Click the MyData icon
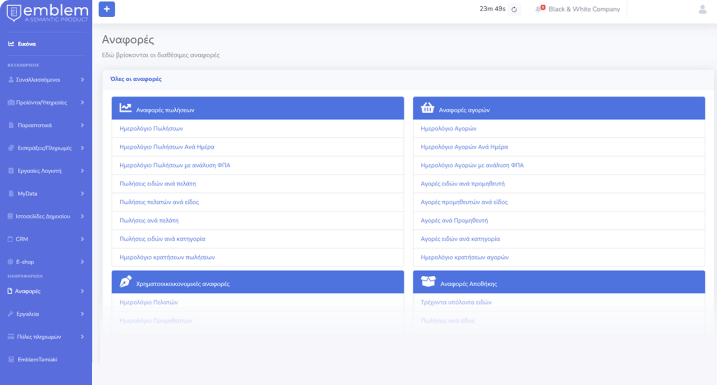The image size is (717, 385). point(11,193)
